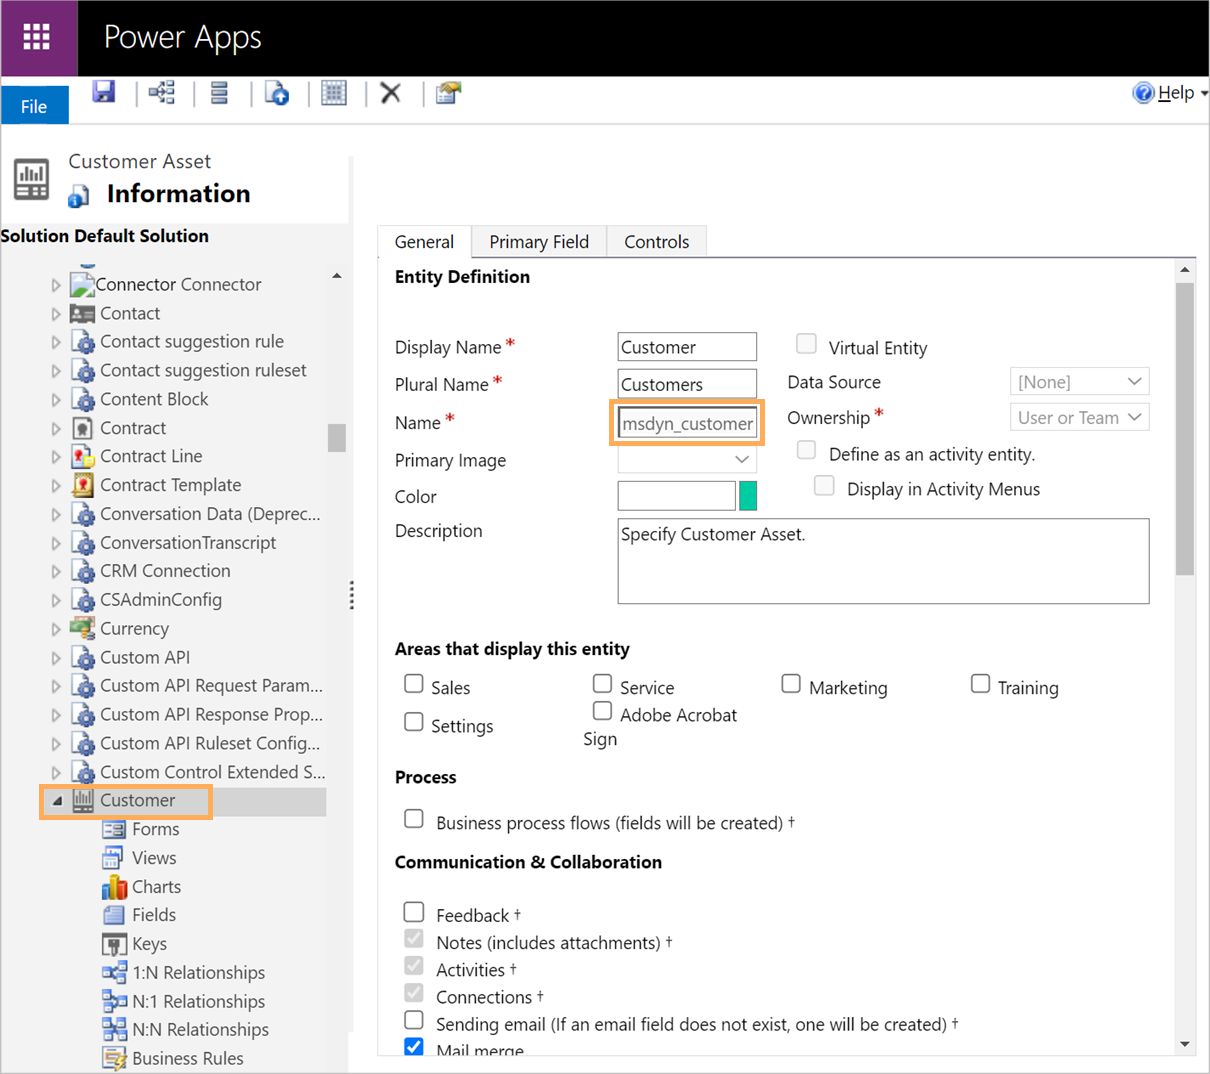
Task: Switch to the Primary Field tab
Action: (539, 242)
